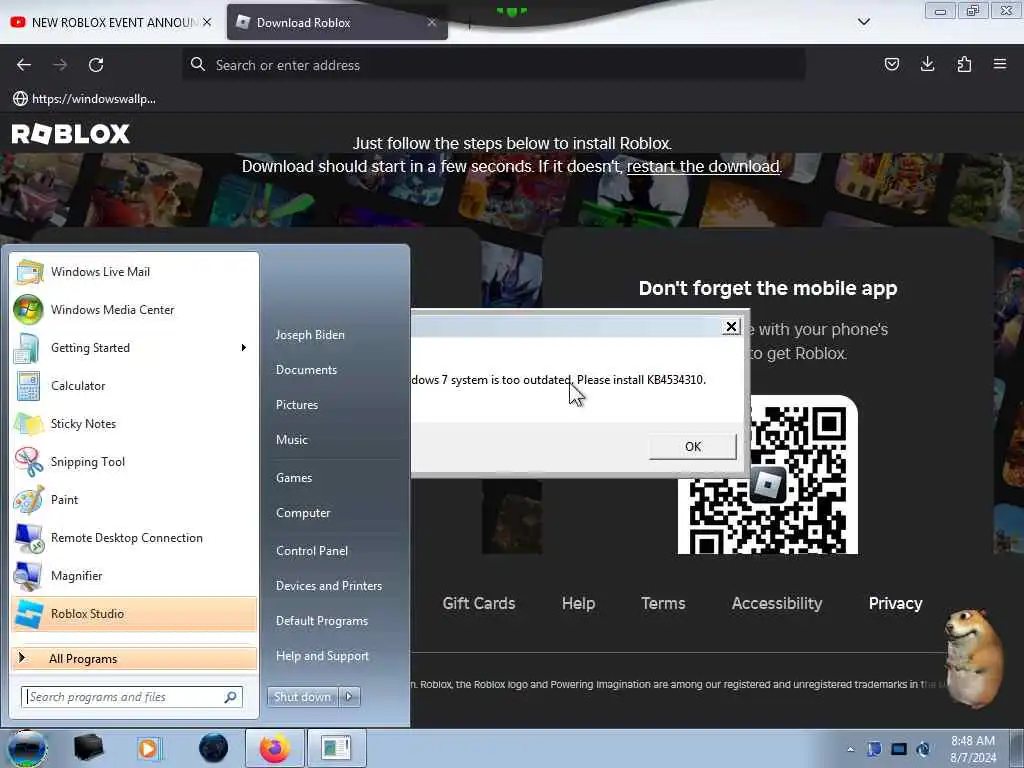Click the search magnifier in Start menu

click(231, 697)
